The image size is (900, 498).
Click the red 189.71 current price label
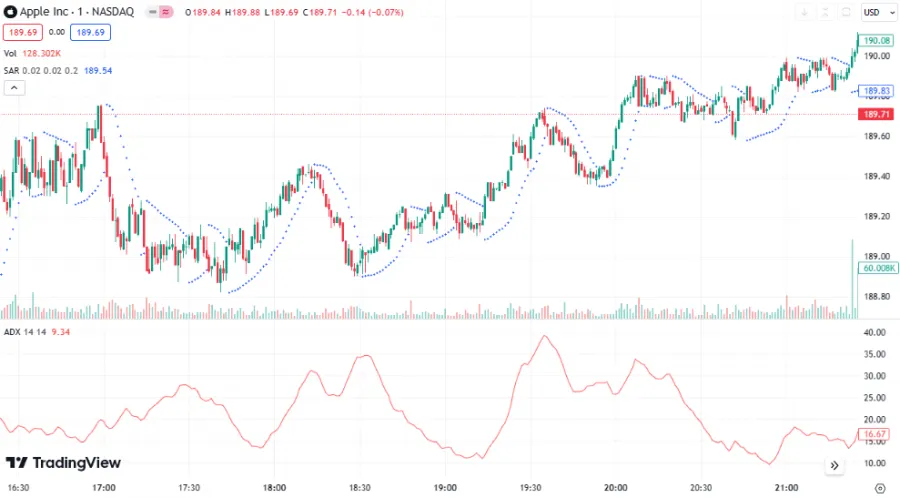(876, 115)
